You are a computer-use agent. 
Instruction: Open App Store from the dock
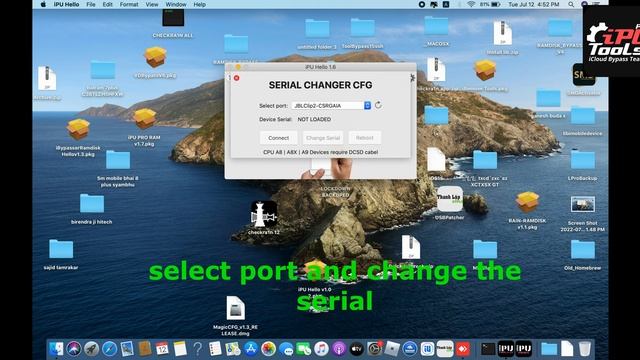251,349
